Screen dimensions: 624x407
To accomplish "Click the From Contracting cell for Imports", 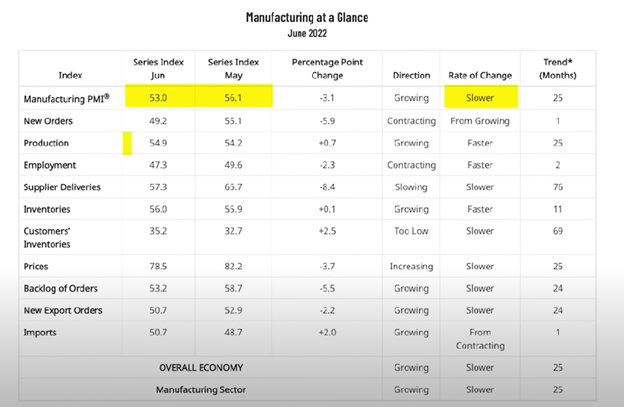I will tap(480, 339).
